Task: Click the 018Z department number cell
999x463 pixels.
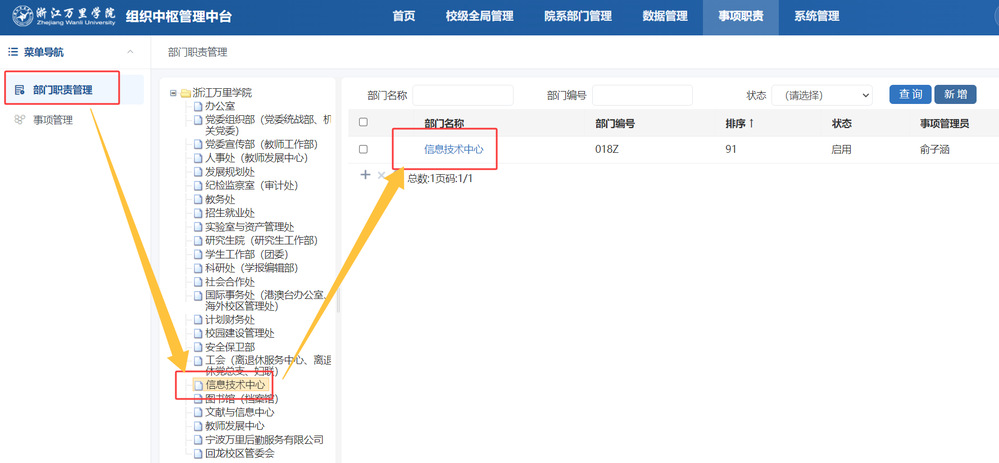Action: coord(608,150)
